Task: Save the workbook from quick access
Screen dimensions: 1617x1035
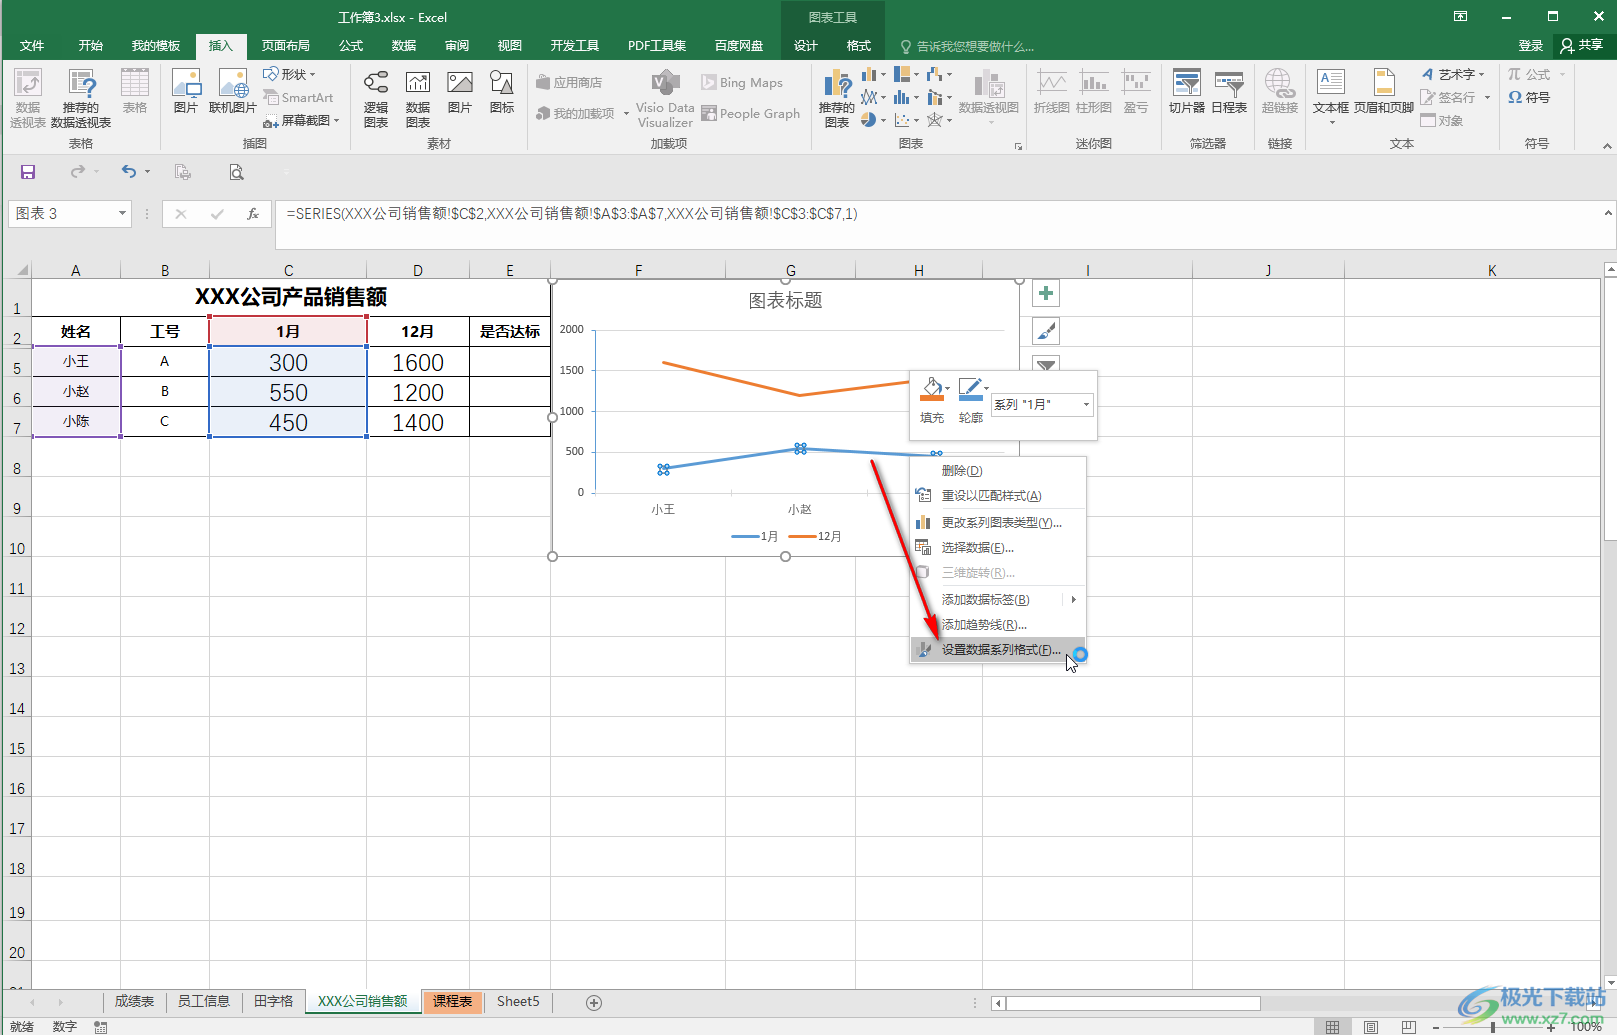Action: point(28,172)
